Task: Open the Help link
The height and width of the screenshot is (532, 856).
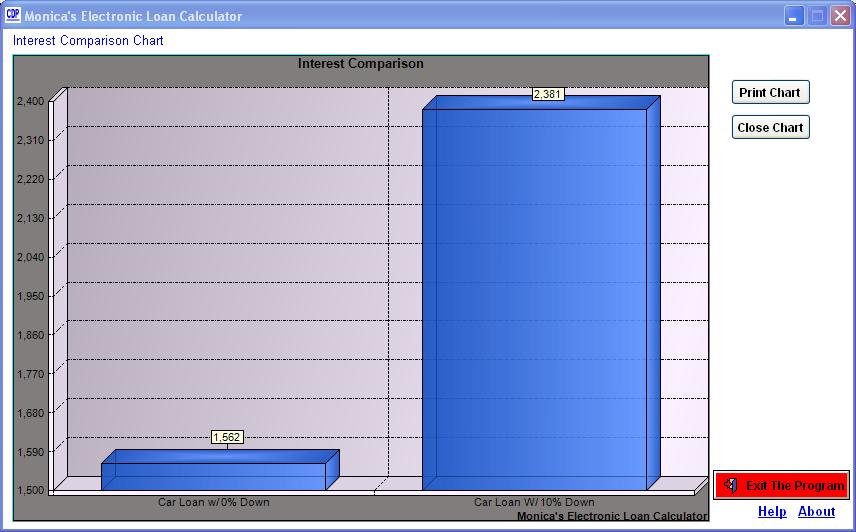Action: [x=772, y=512]
